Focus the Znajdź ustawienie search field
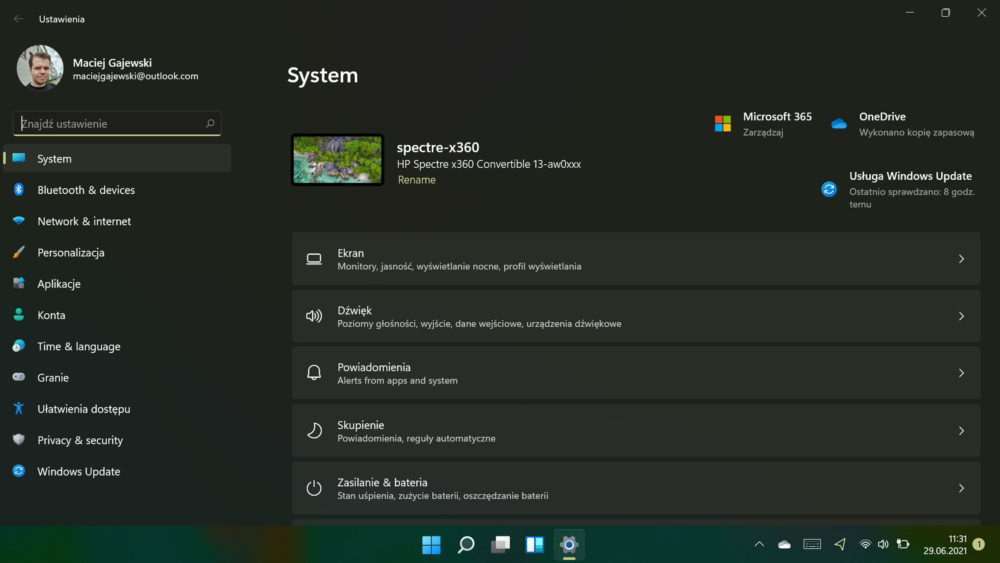 117,123
